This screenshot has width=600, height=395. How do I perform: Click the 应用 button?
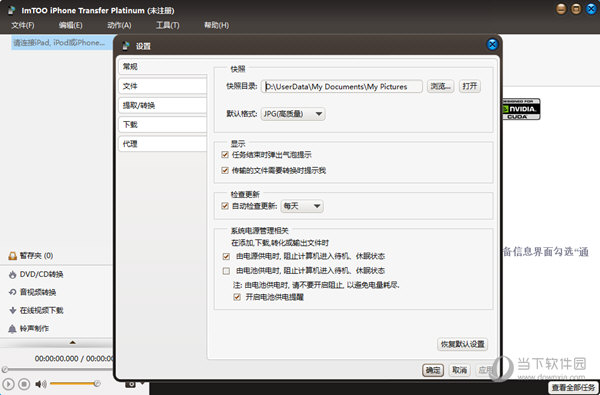click(x=485, y=370)
